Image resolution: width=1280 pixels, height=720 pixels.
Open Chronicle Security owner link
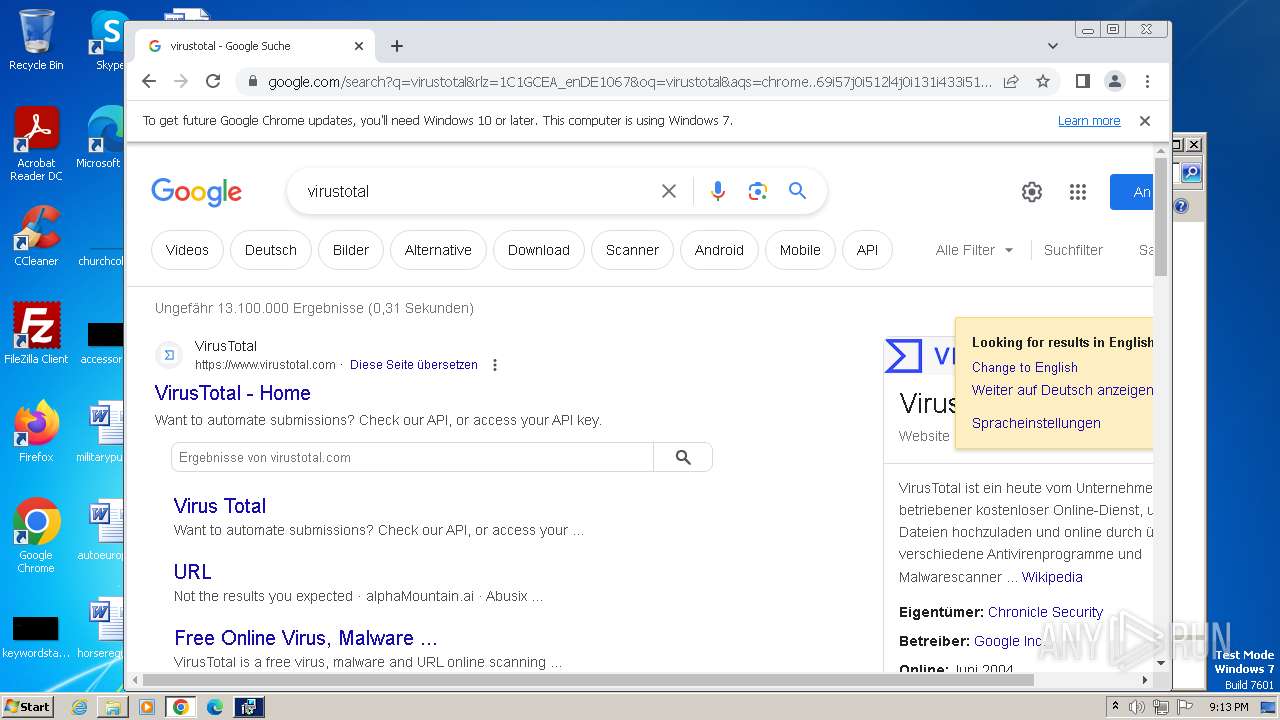coord(1045,612)
